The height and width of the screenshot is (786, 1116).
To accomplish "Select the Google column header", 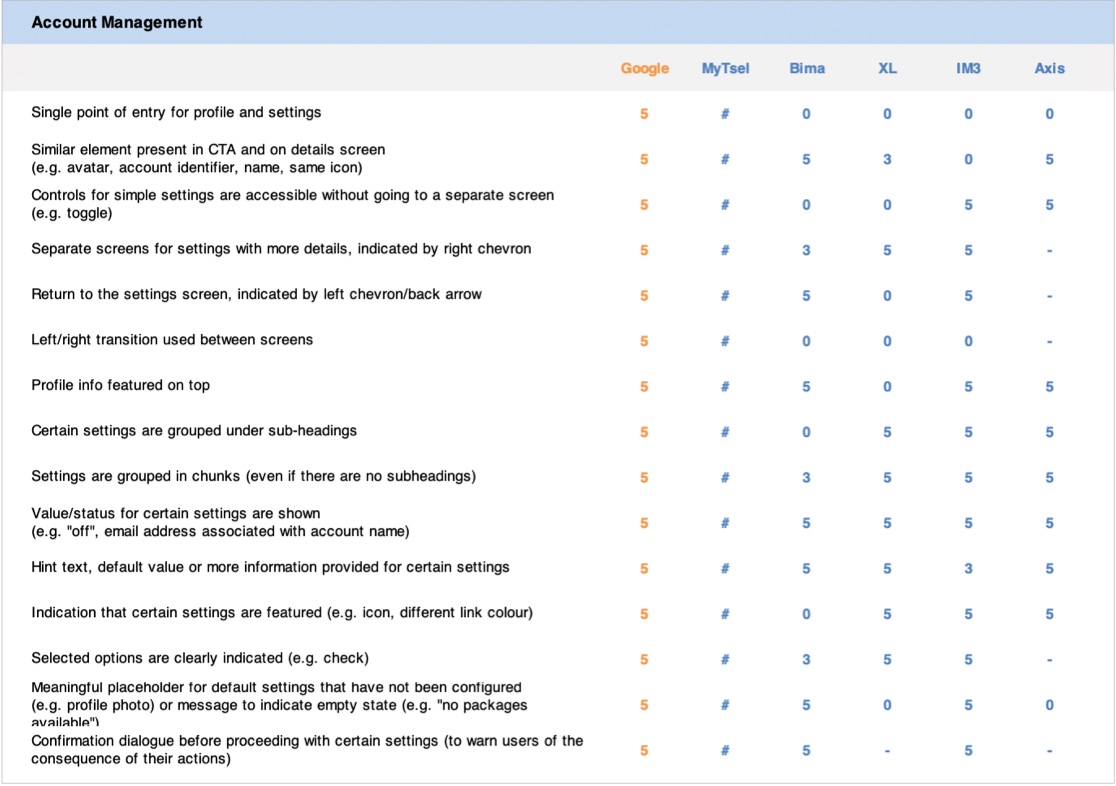I will (644, 69).
